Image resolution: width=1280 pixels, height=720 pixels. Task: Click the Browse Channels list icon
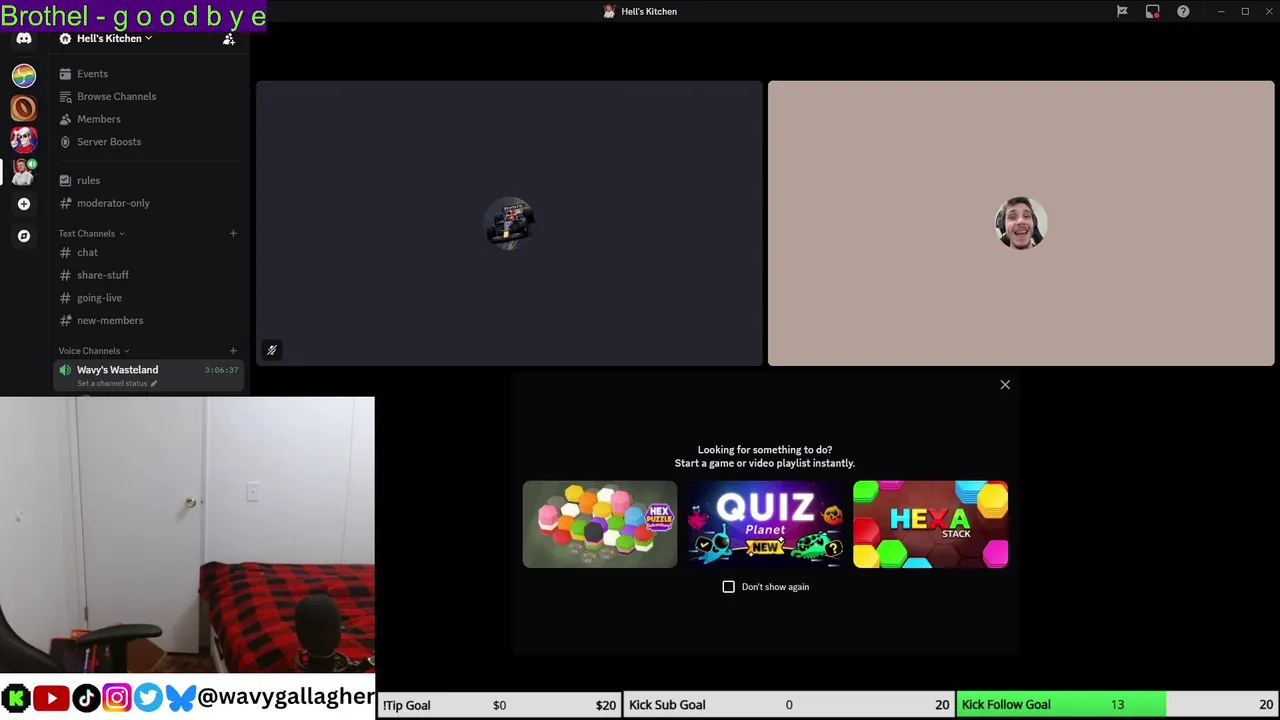click(x=65, y=96)
